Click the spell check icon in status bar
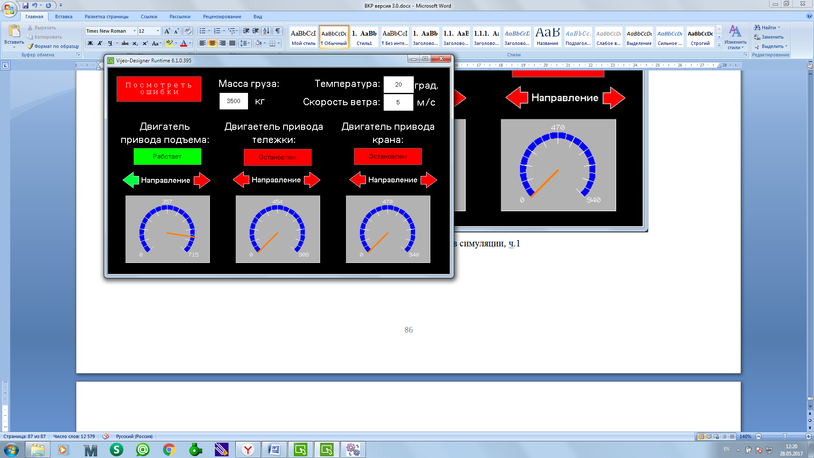The width and height of the screenshot is (814, 458). tap(106, 436)
